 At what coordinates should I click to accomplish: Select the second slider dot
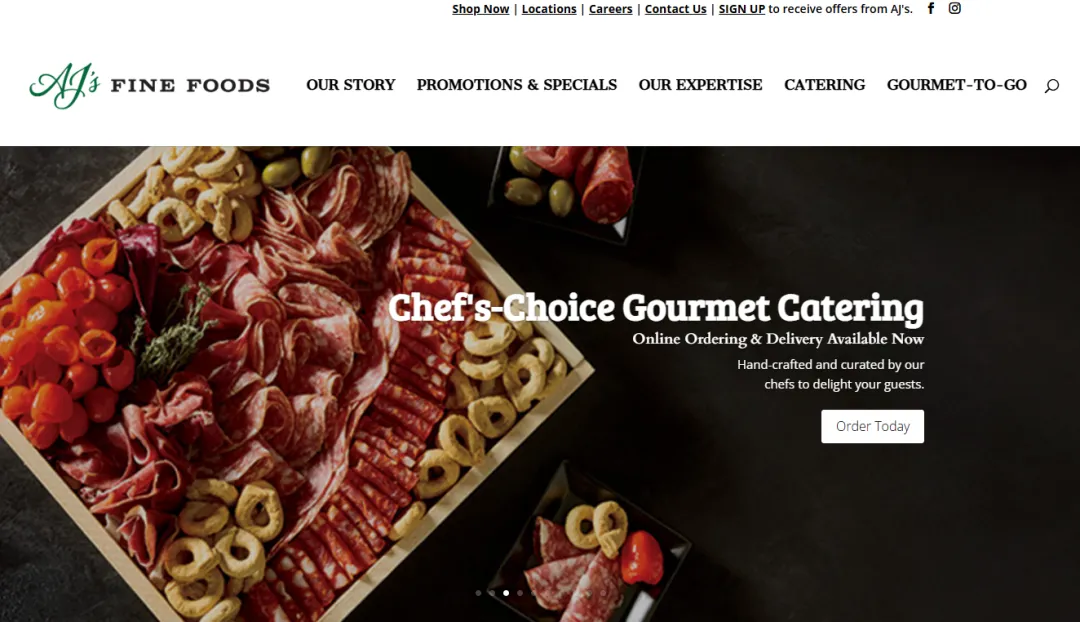[x=492, y=593]
